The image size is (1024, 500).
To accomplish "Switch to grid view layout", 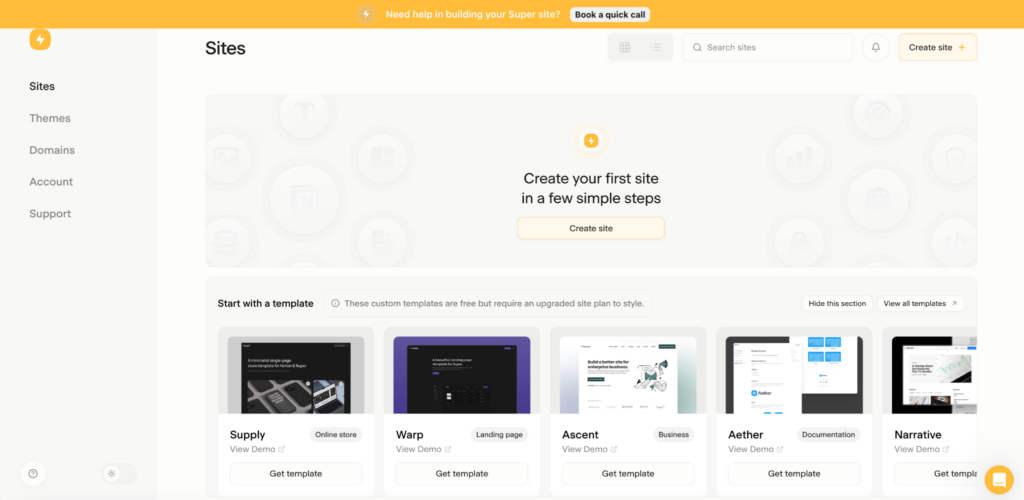I will tap(624, 47).
